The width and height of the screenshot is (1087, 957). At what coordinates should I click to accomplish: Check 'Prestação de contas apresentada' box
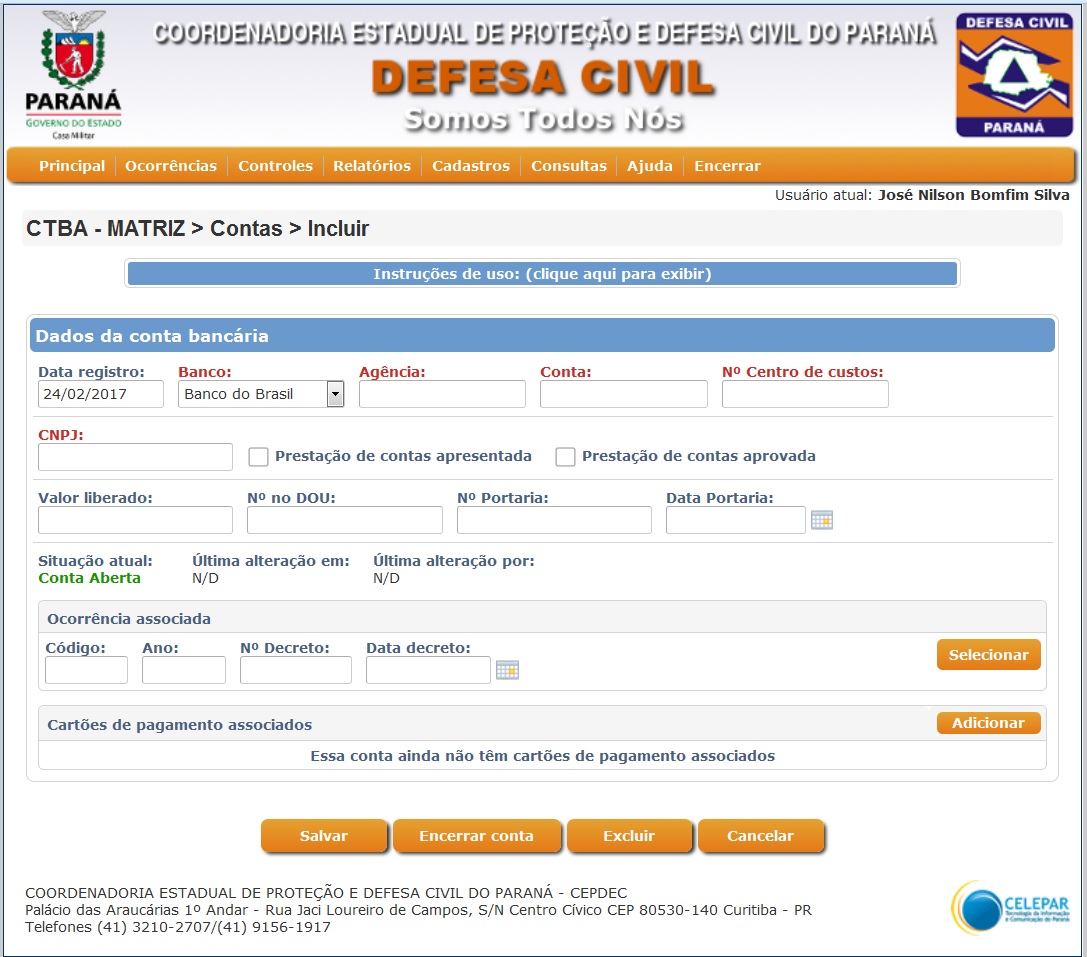click(x=259, y=457)
